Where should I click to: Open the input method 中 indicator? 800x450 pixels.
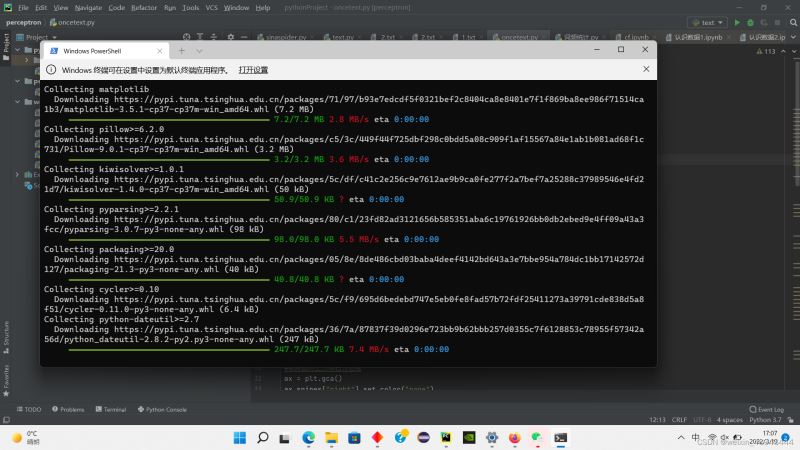(x=695, y=438)
